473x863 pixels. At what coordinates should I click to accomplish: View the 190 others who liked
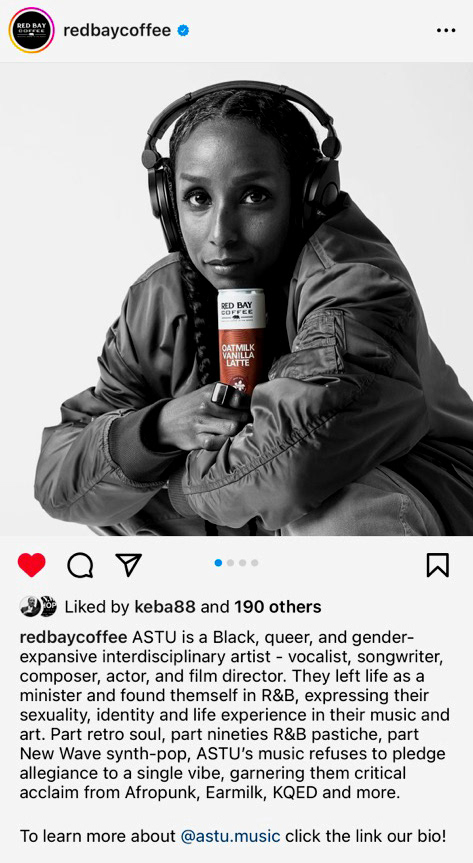[278, 607]
